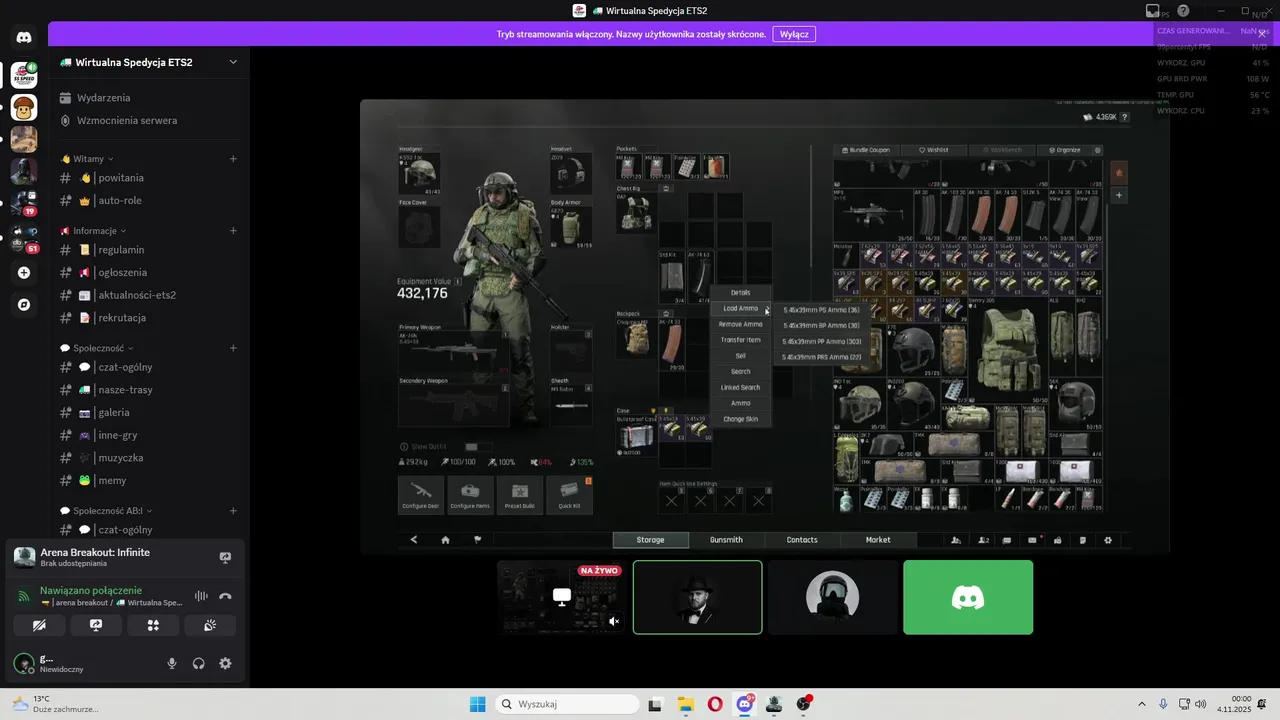This screenshot has width=1280, height=720.
Task: Open soundboard button in voice panel
Action: 210,625
